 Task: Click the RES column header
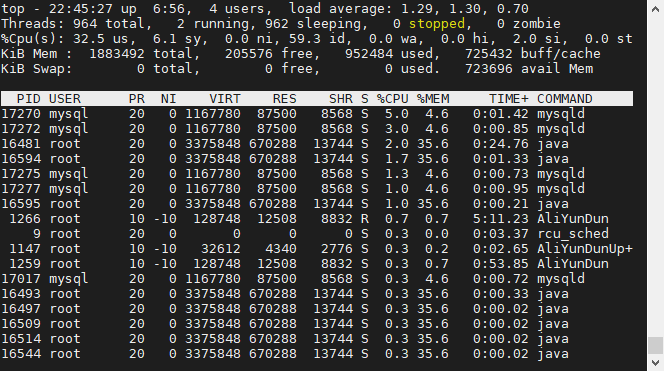(285, 99)
